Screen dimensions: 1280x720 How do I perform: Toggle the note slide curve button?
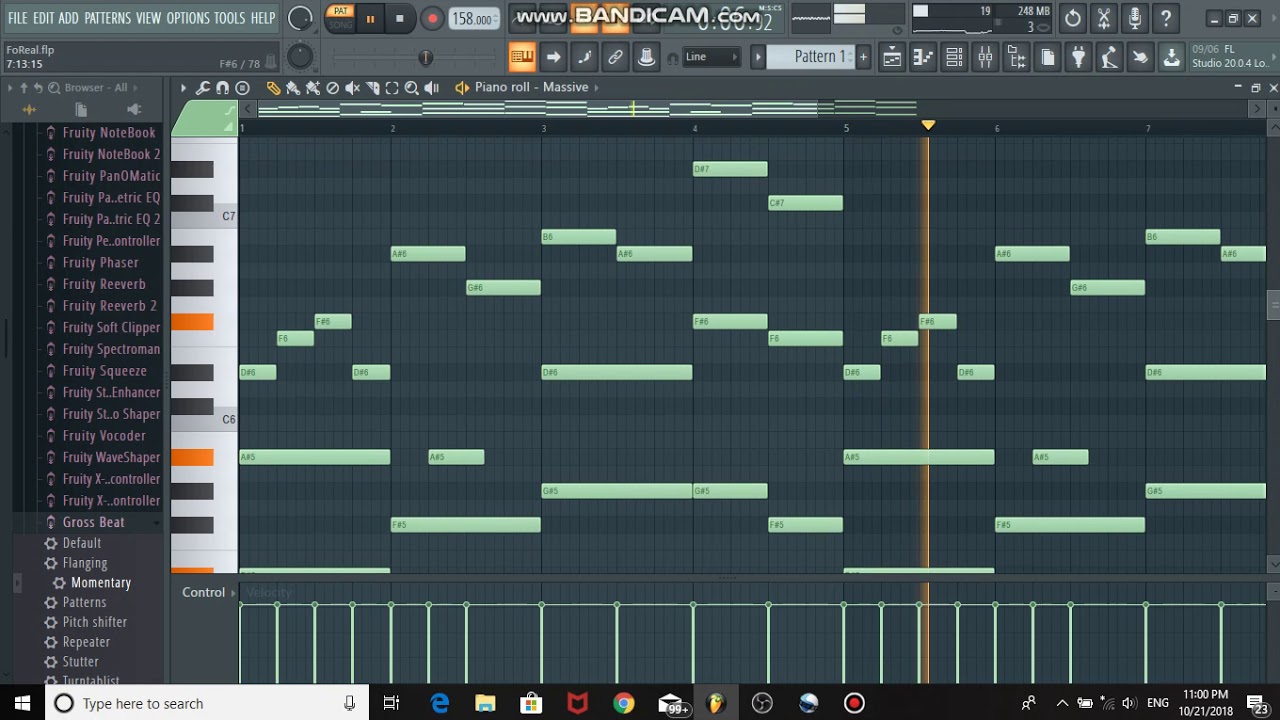click(584, 57)
